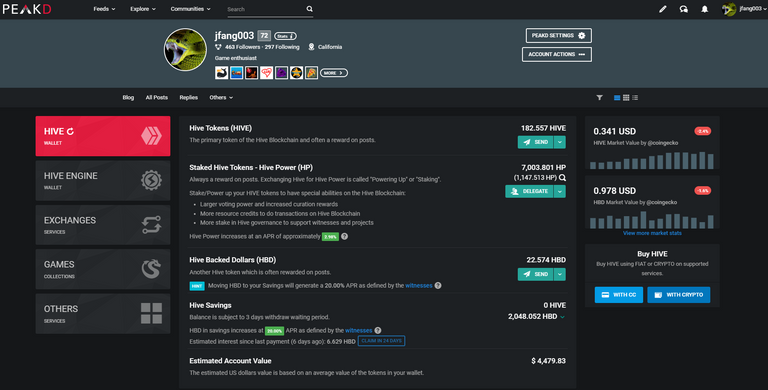Click the help icon after the HBD hint
Image resolution: width=768 pixels, height=390 pixels.
pyautogui.click(x=438, y=286)
